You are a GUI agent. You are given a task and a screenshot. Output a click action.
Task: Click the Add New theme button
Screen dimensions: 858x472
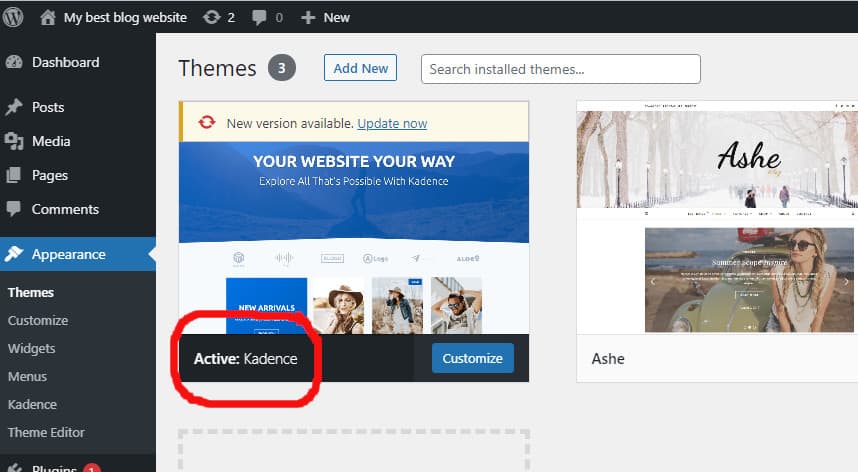pyautogui.click(x=360, y=68)
